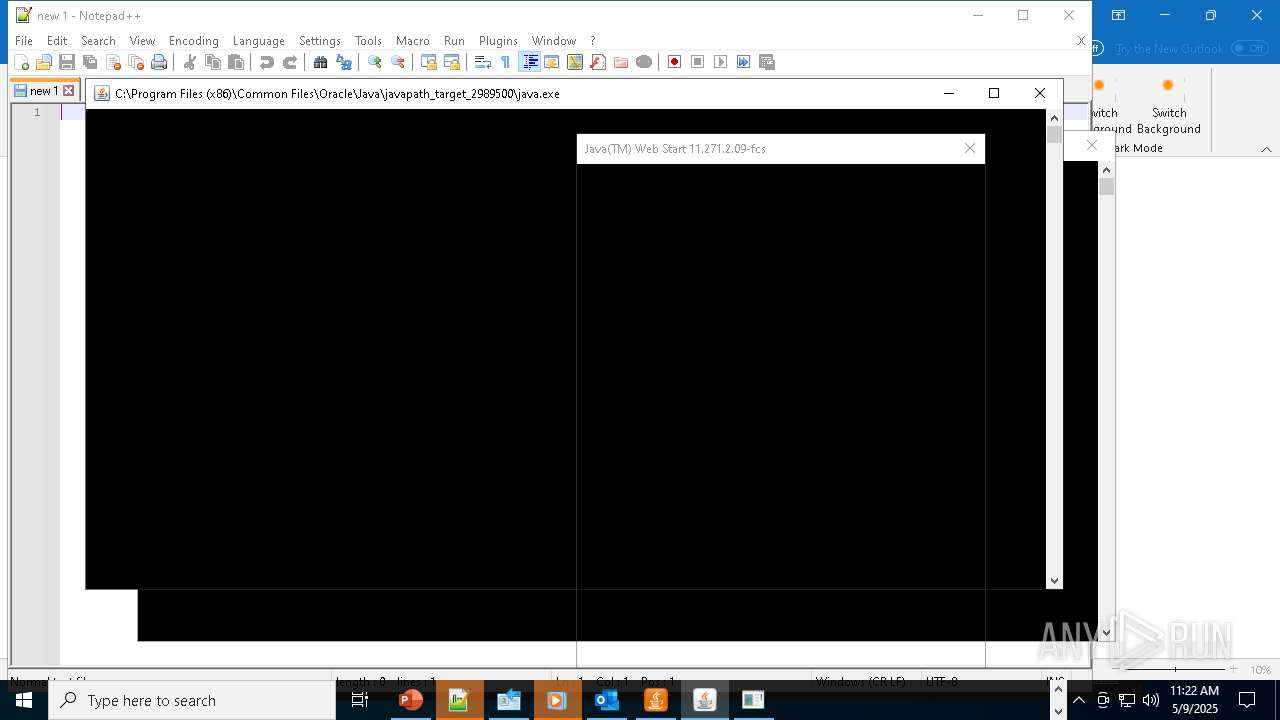This screenshot has width=1280, height=720.
Task: Start macro recording with the red record icon
Action: click(x=675, y=62)
